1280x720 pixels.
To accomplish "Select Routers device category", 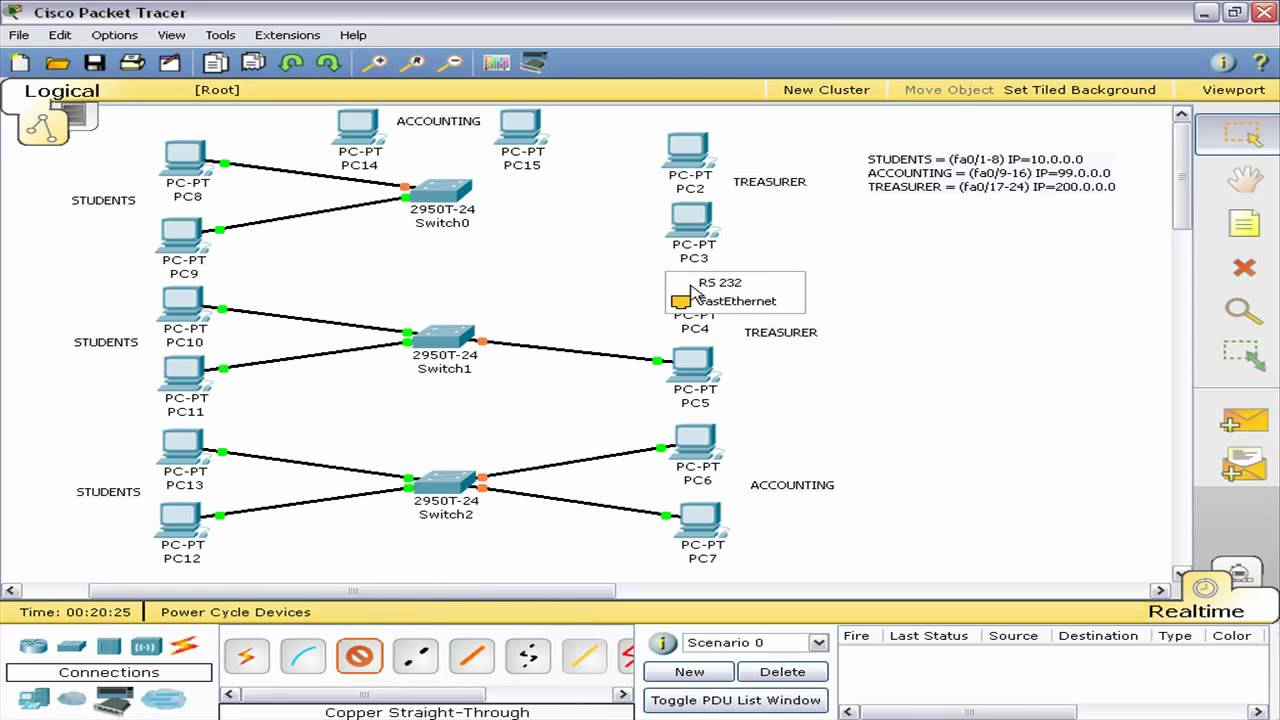I will coord(33,646).
